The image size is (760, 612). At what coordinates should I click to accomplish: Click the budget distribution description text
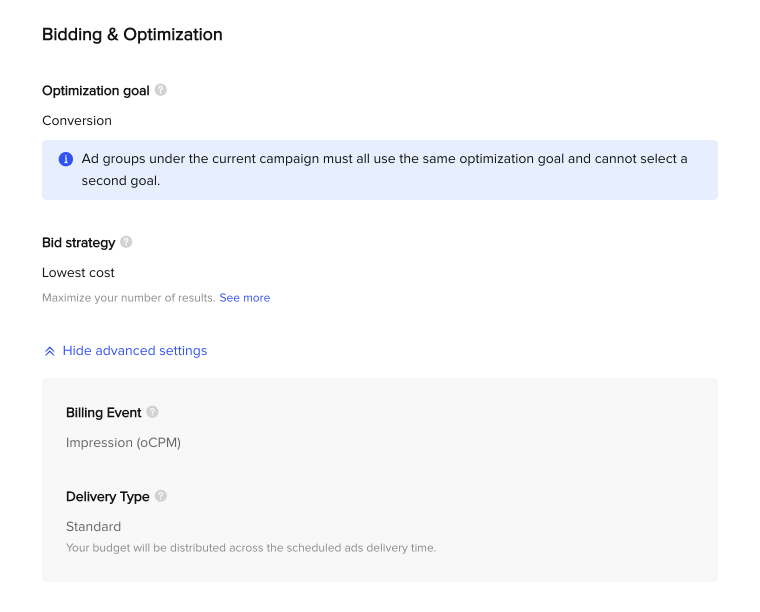tap(251, 548)
